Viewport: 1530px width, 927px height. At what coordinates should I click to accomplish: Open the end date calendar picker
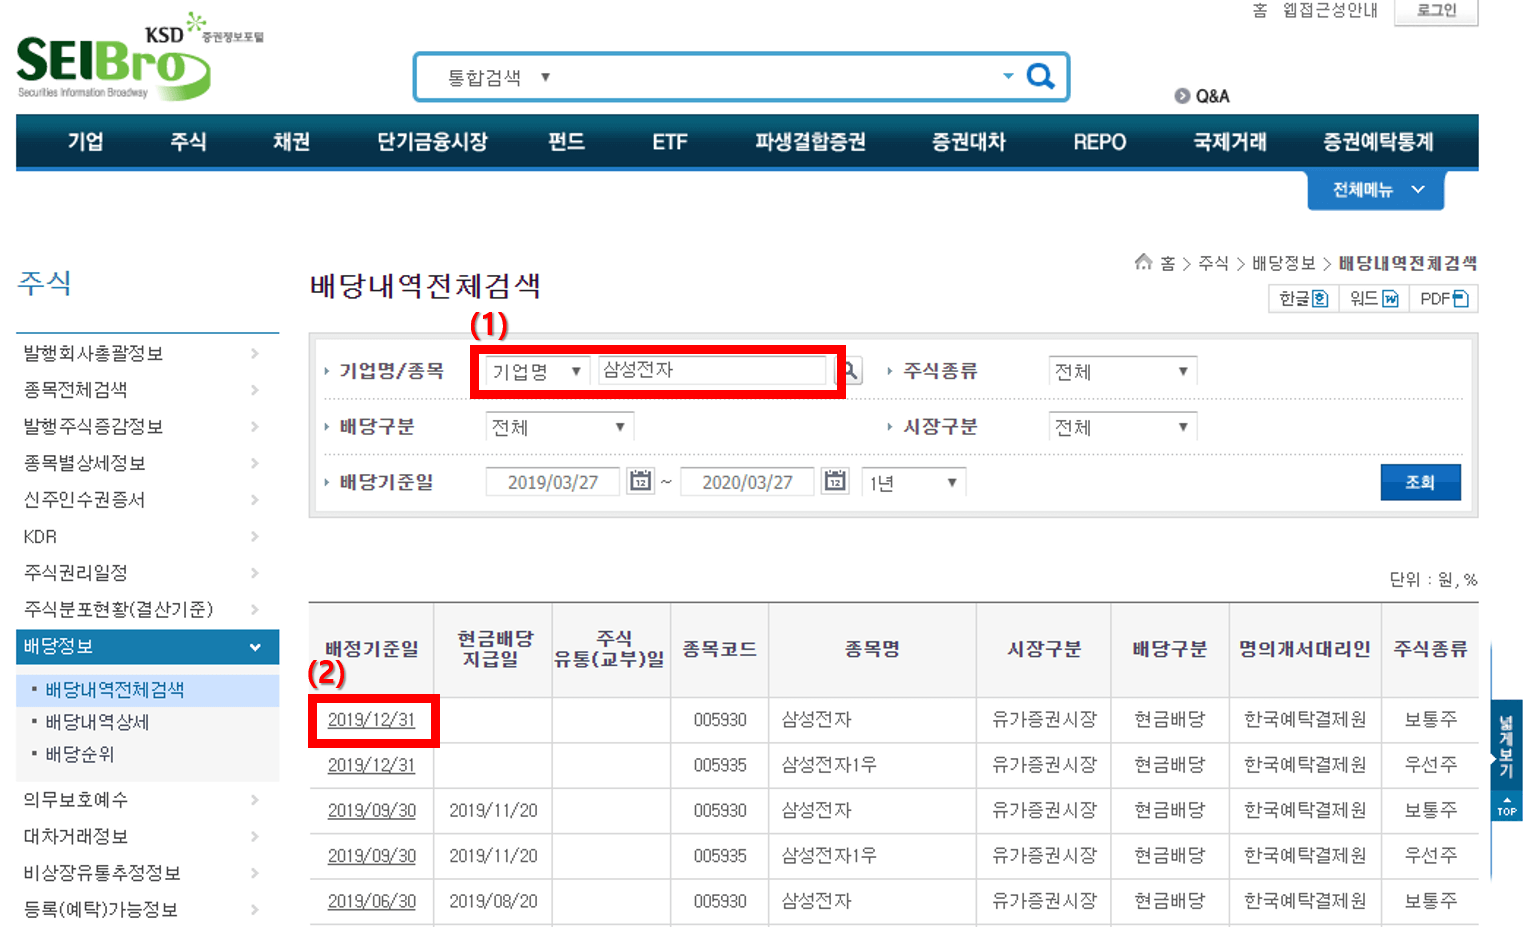pos(835,482)
